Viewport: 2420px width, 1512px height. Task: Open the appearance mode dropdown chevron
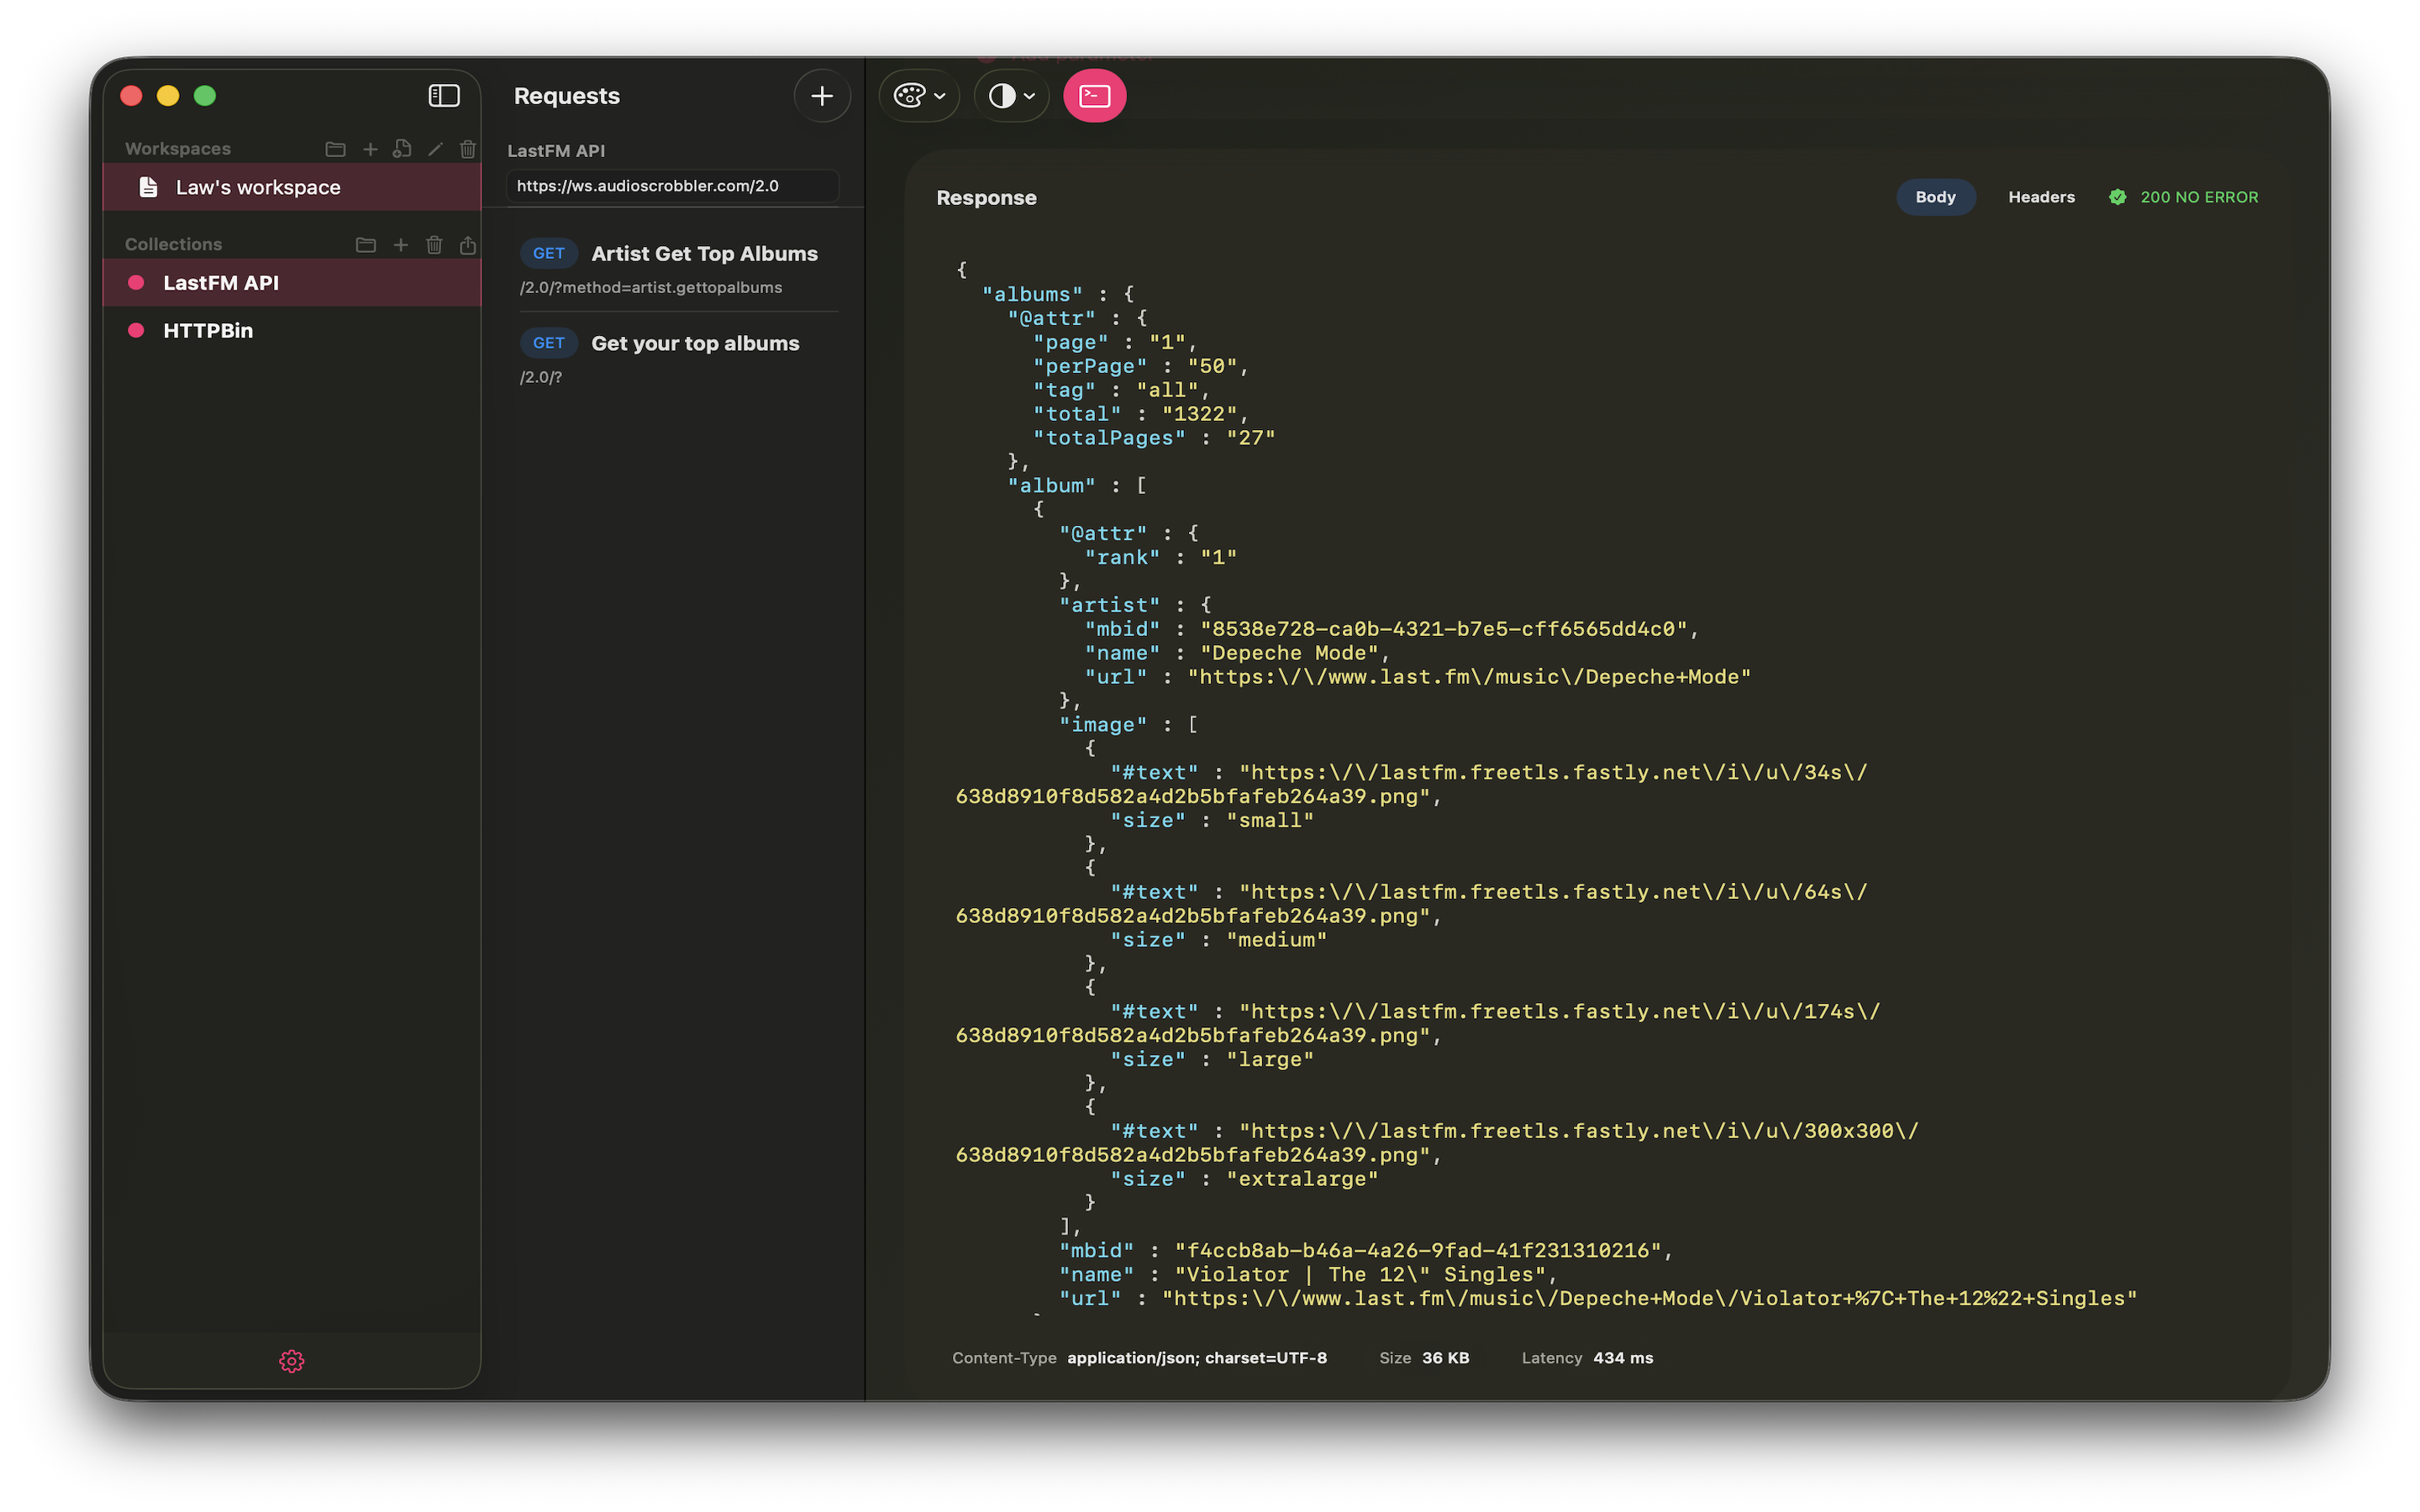tap(1031, 97)
